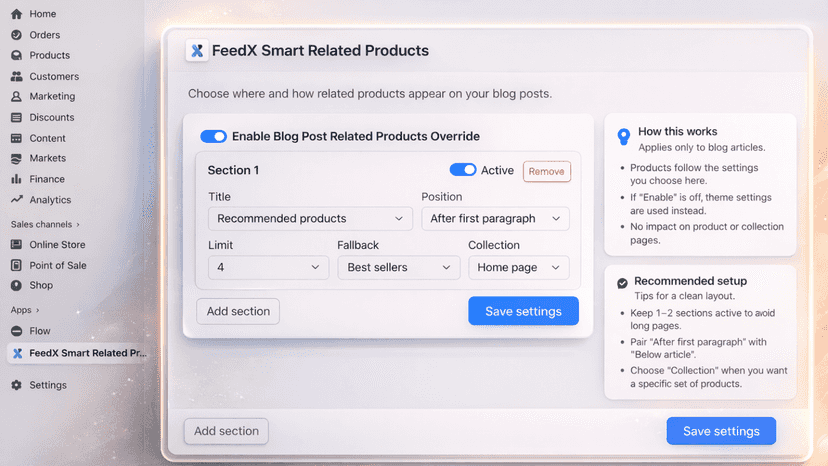Click the FeedX X icon in sidebar
The width and height of the screenshot is (828, 466).
tap(17, 353)
